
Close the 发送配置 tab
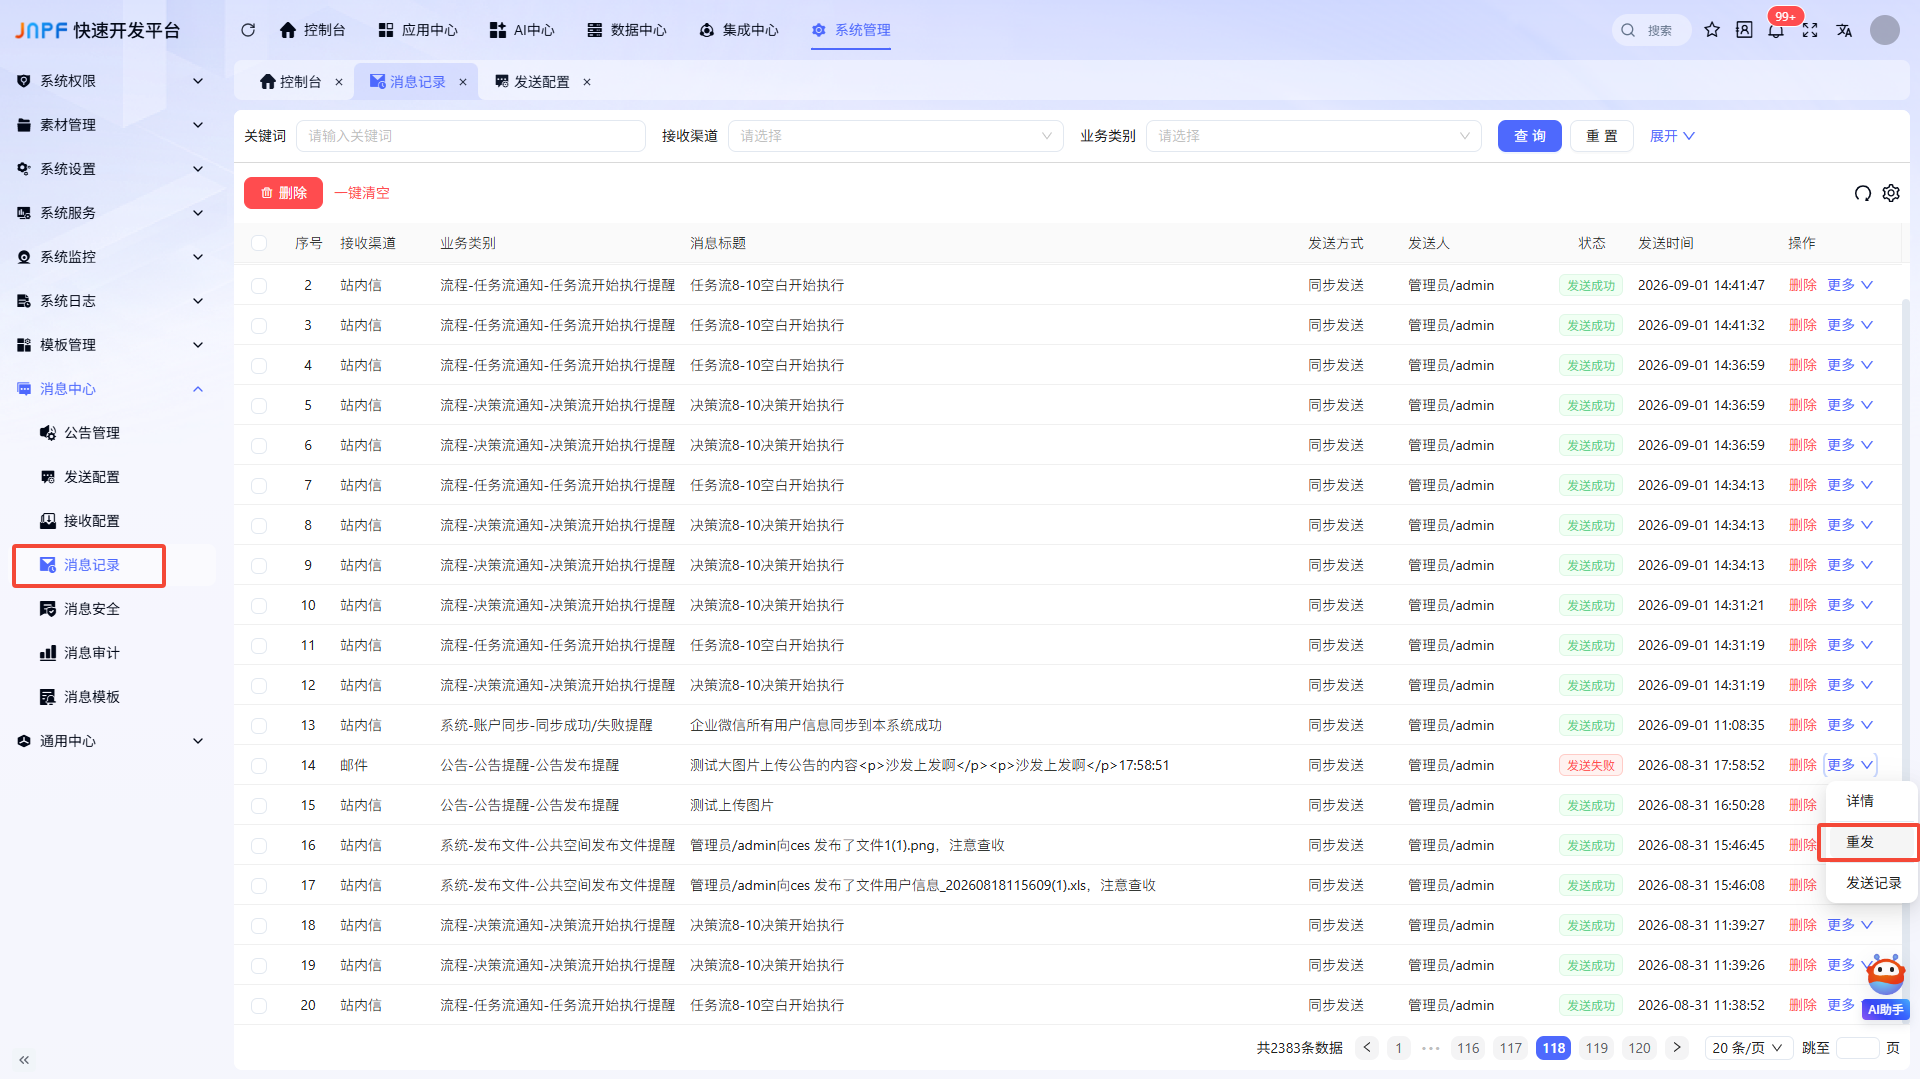[587, 82]
